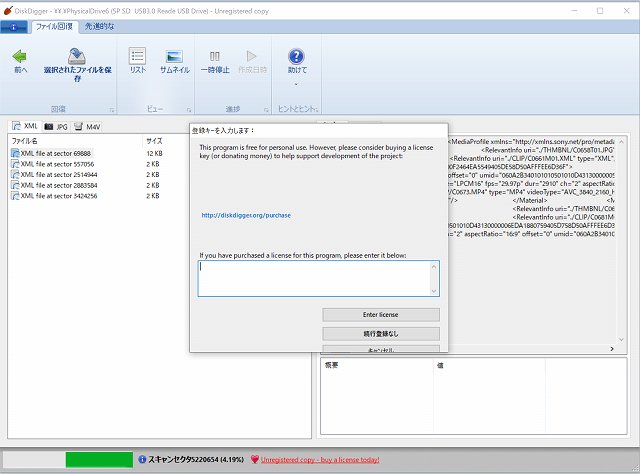Click the DiskDigger app icon in title bar
This screenshot has height=474, width=640.
(x=8, y=11)
